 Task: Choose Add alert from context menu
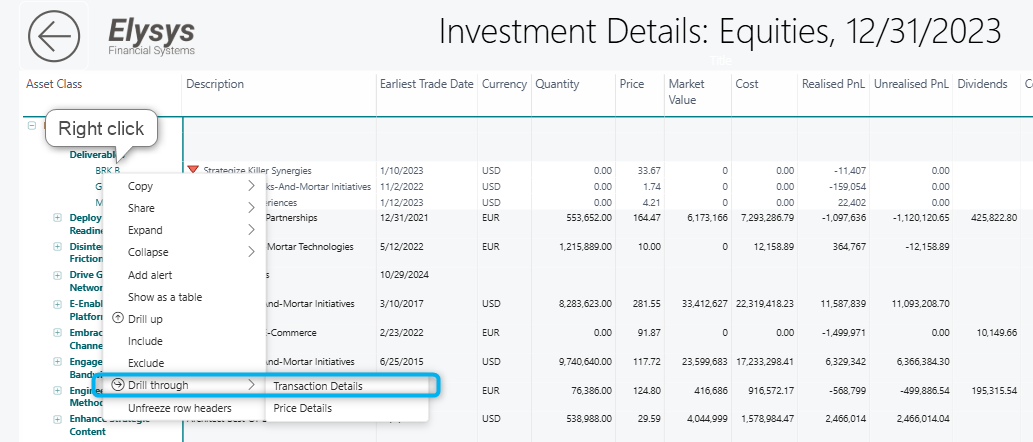click(151, 275)
